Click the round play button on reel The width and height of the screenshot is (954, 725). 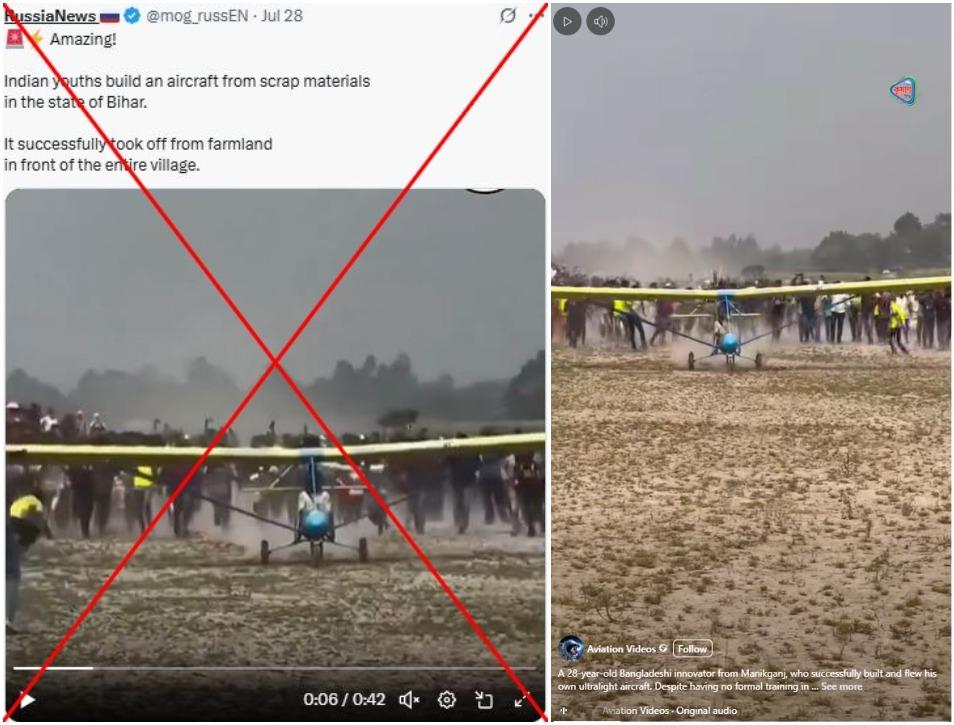tap(567, 22)
